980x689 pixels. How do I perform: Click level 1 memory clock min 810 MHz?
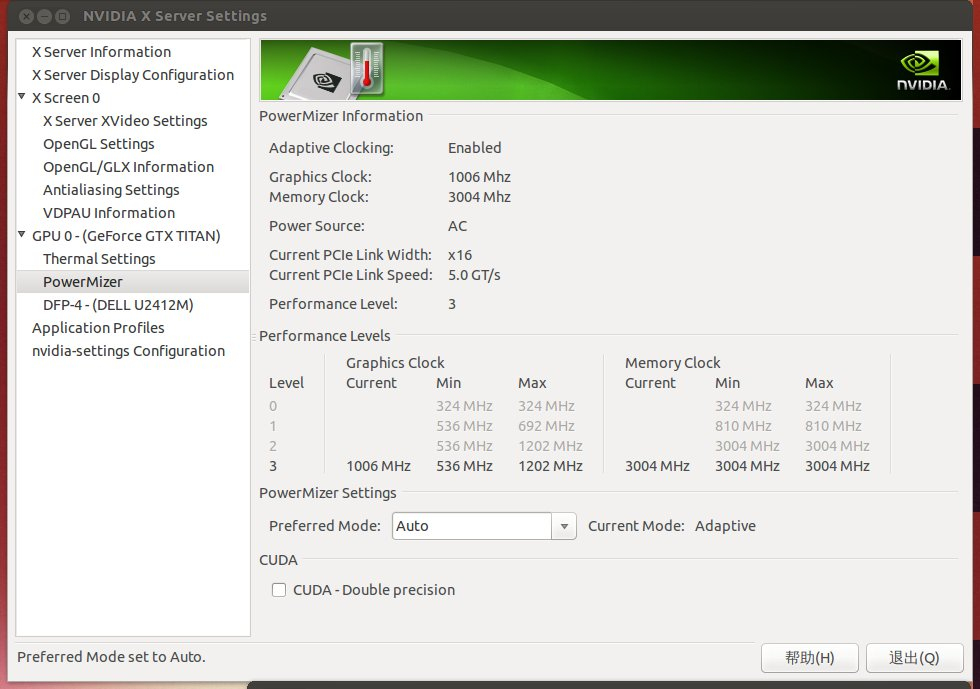[x=743, y=426]
